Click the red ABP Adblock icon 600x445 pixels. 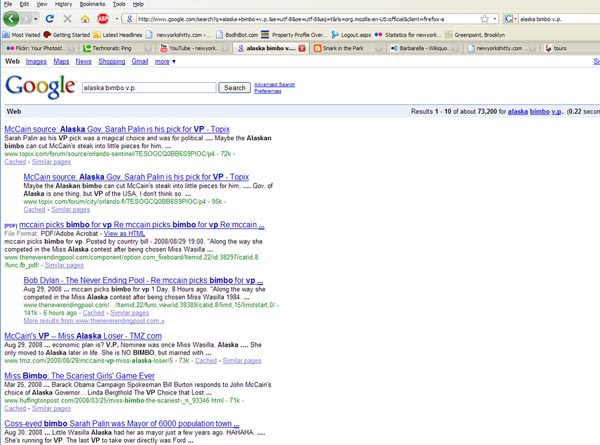pos(101,19)
